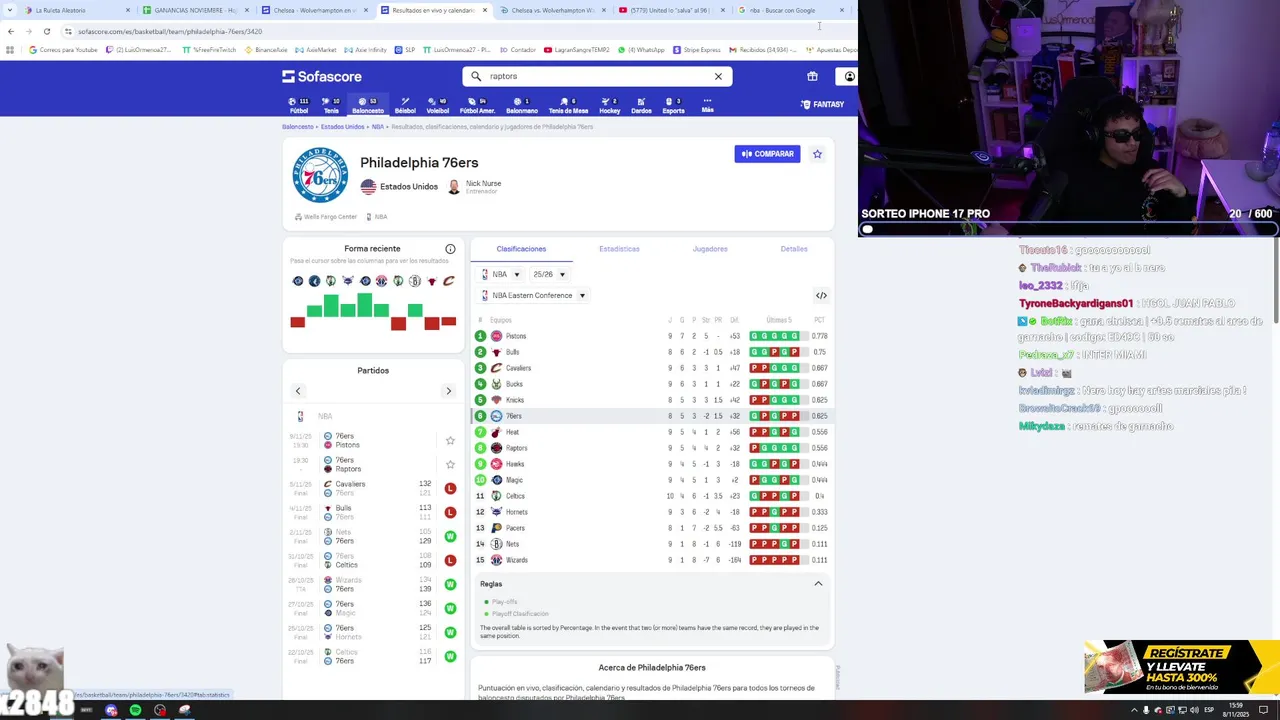Open the user profile icon
This screenshot has width=1280, height=720.
click(x=849, y=76)
